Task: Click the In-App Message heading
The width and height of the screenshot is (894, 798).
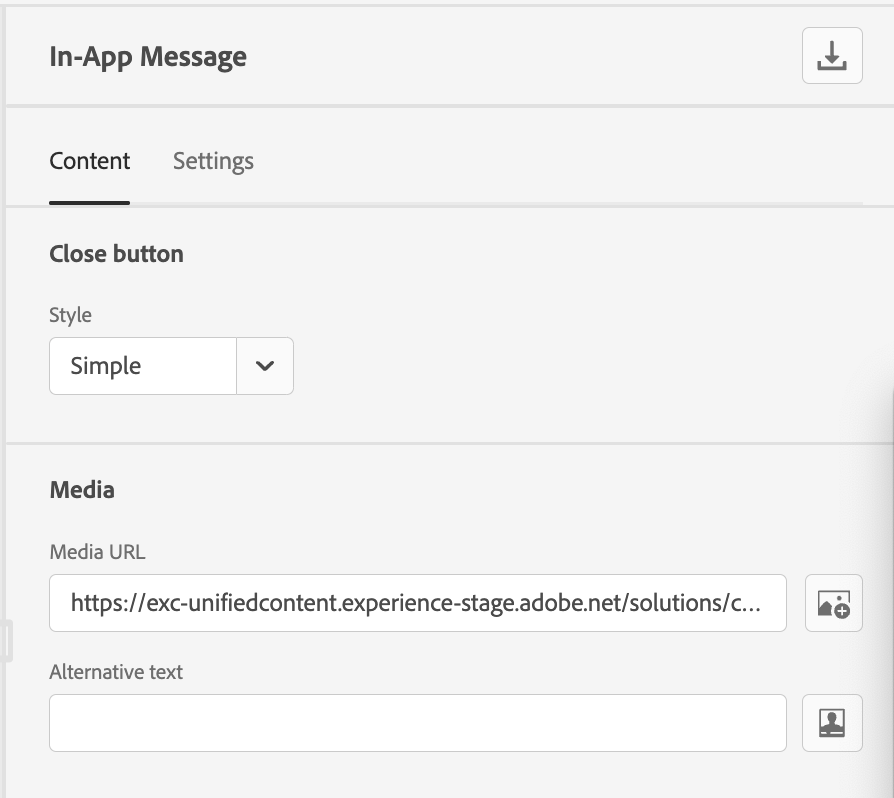Action: point(148,56)
